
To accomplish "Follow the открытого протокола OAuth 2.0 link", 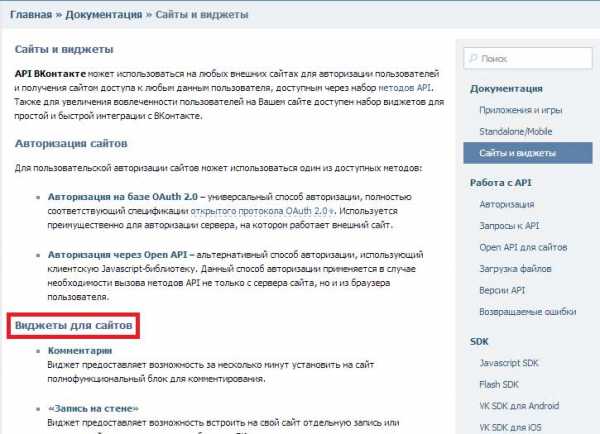I will tap(262, 211).
